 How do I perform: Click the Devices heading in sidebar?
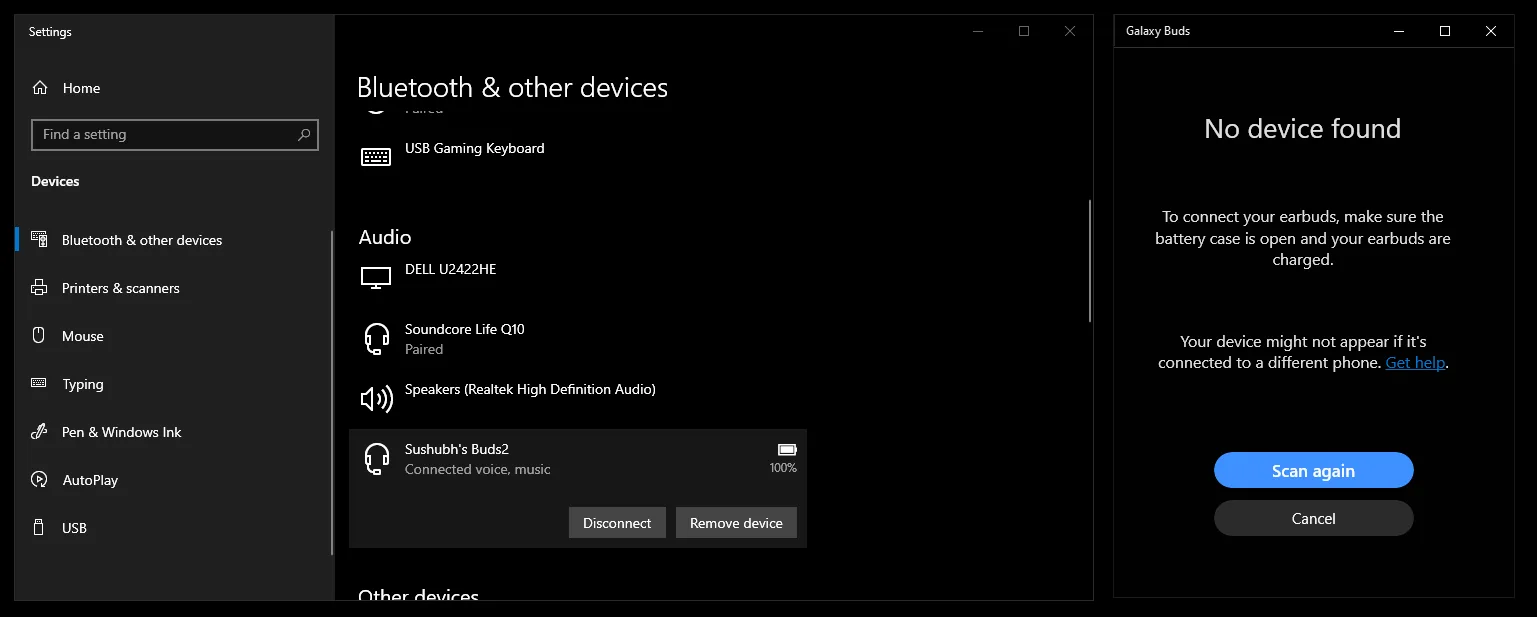55,181
